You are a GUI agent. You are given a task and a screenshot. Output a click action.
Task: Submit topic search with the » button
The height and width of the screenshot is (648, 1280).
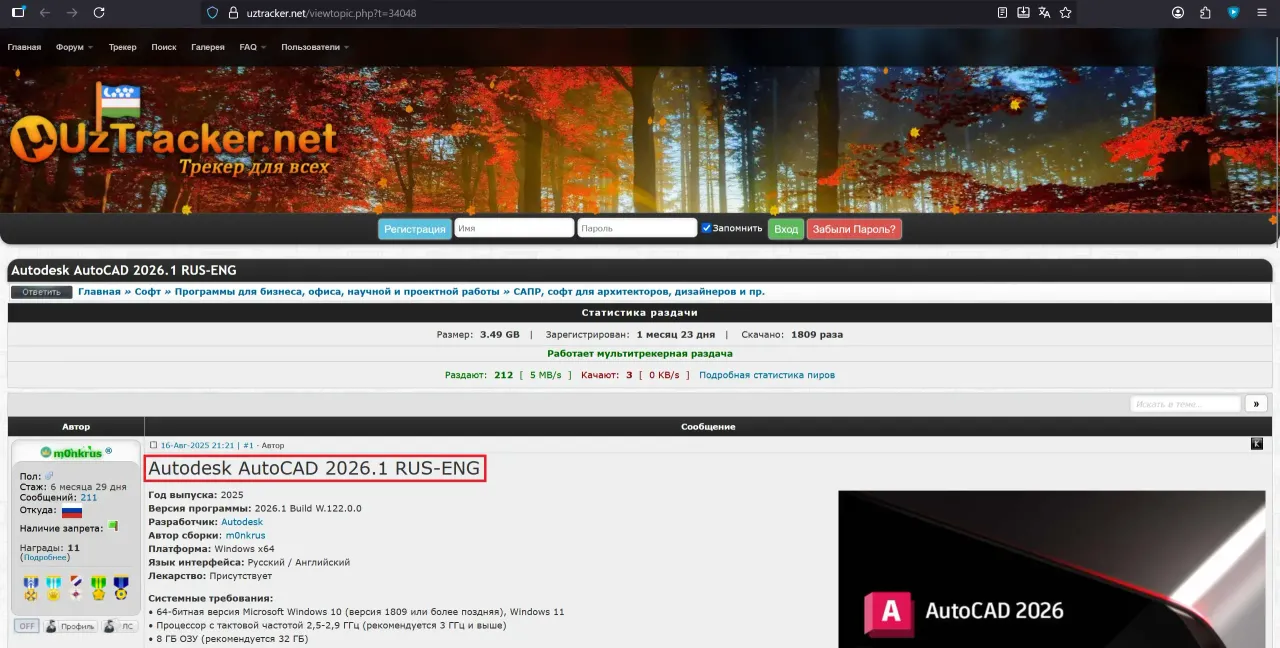1256,404
